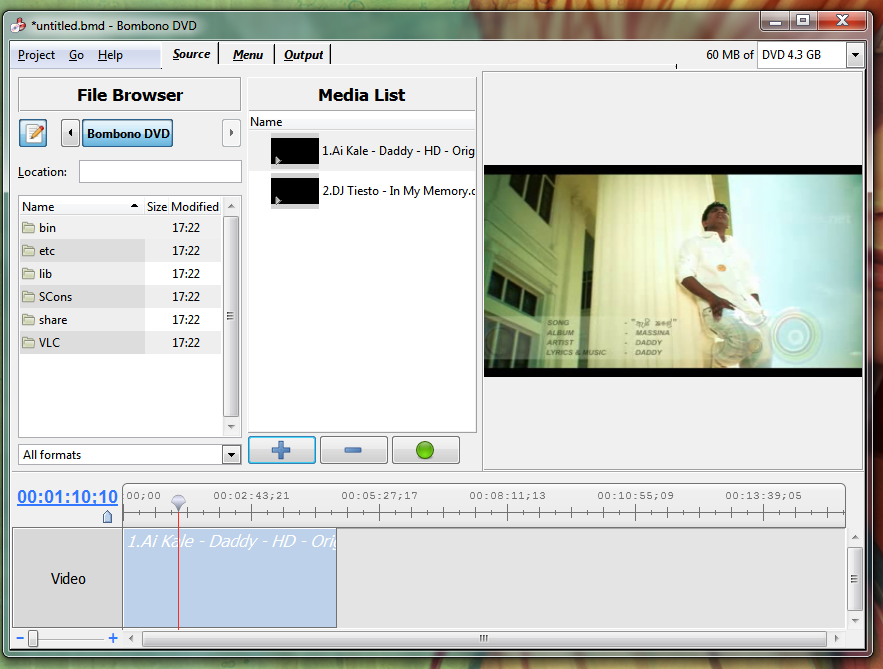
Task: Click the blue plus add media button
Action: pyautogui.click(x=282, y=450)
